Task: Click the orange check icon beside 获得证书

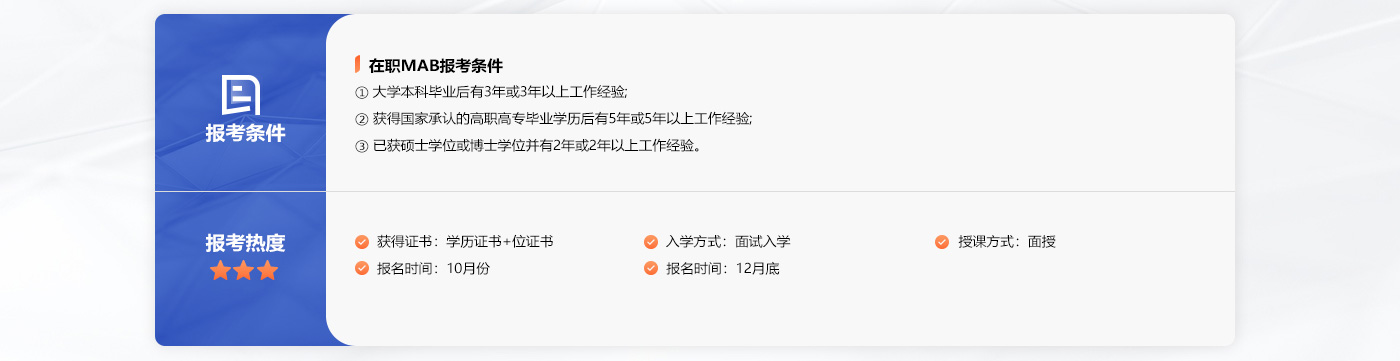Action: coord(362,242)
